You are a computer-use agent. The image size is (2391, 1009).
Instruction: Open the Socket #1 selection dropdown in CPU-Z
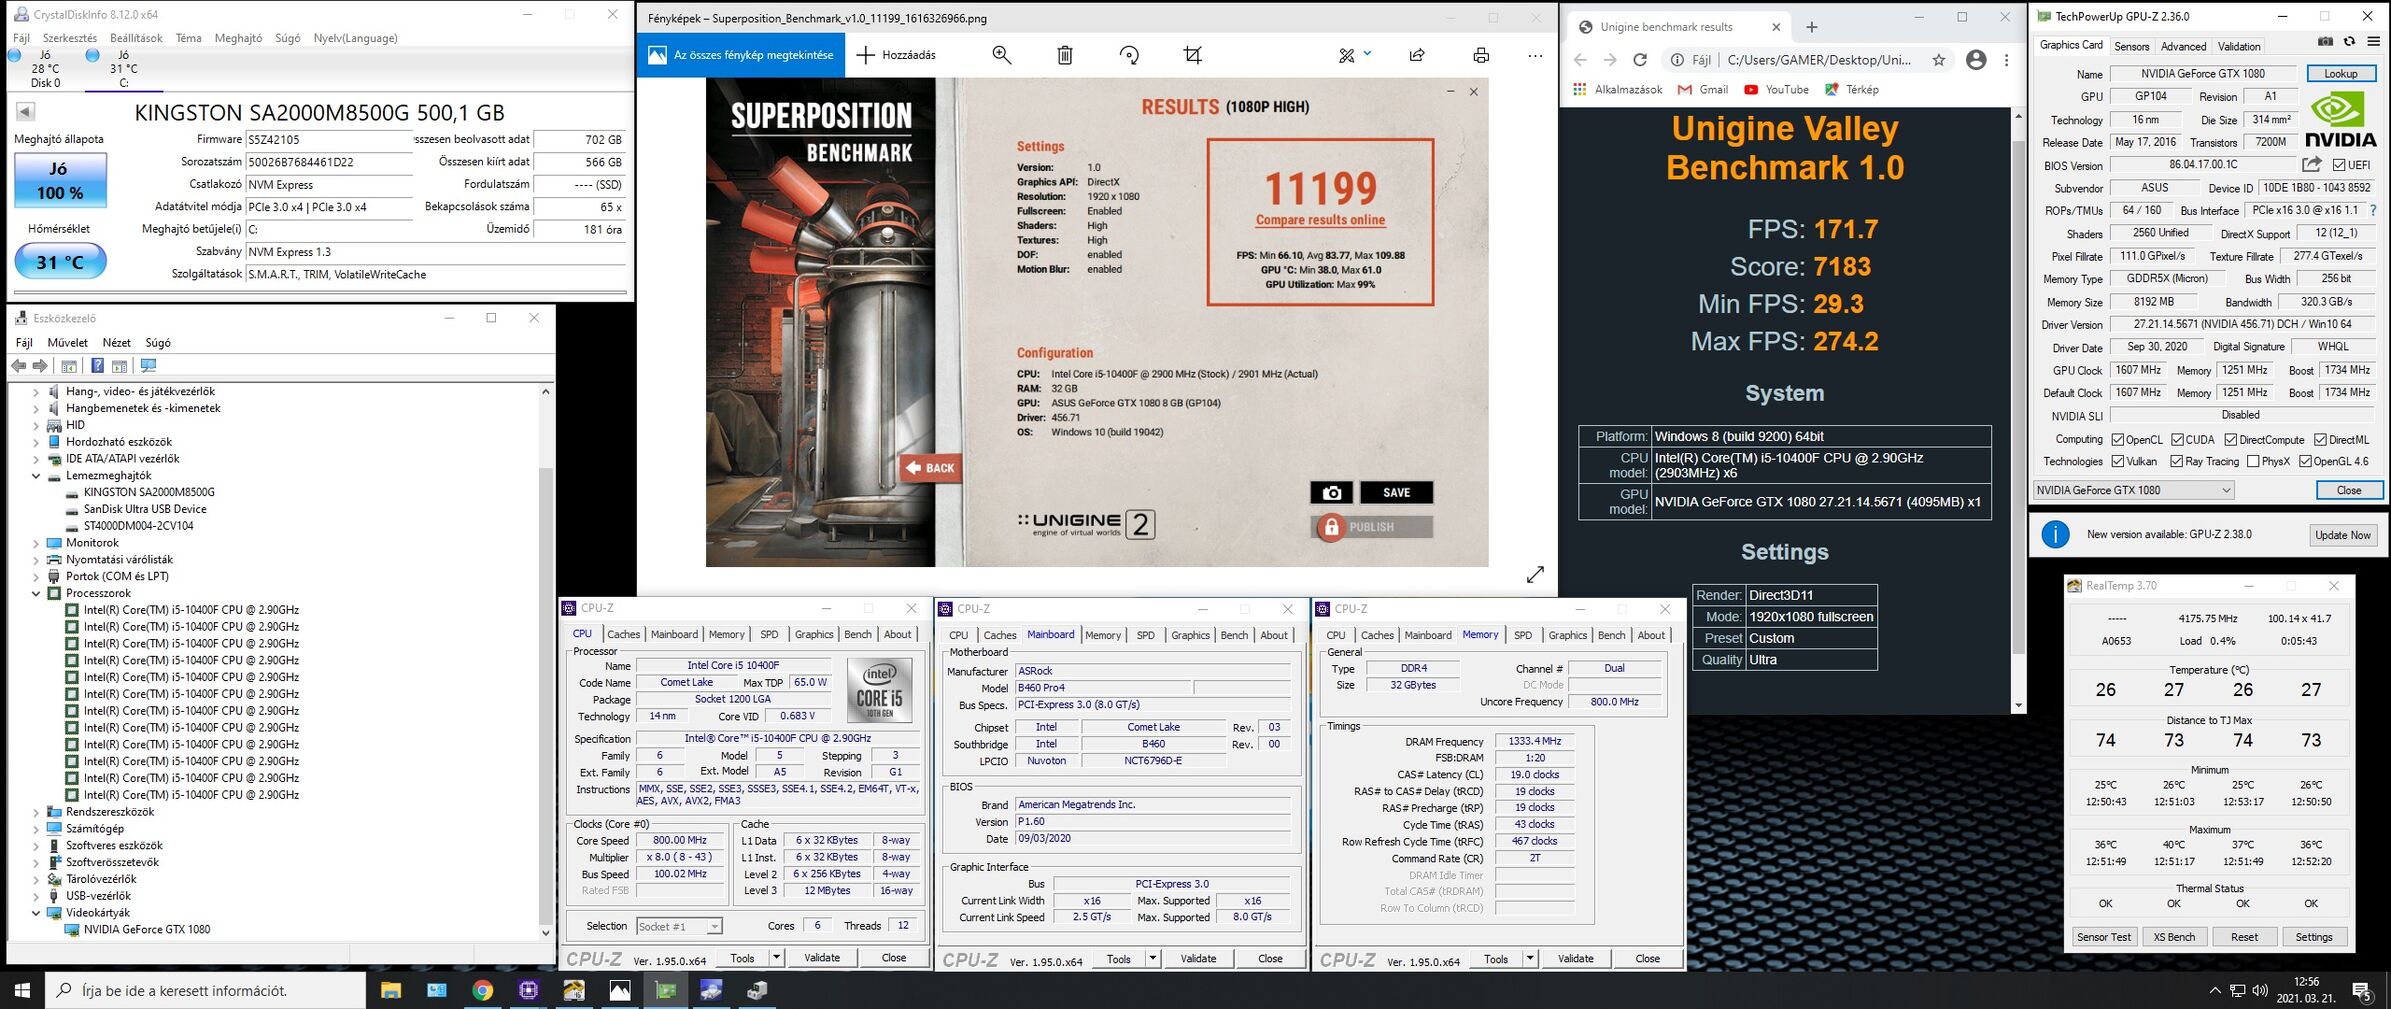tap(678, 926)
